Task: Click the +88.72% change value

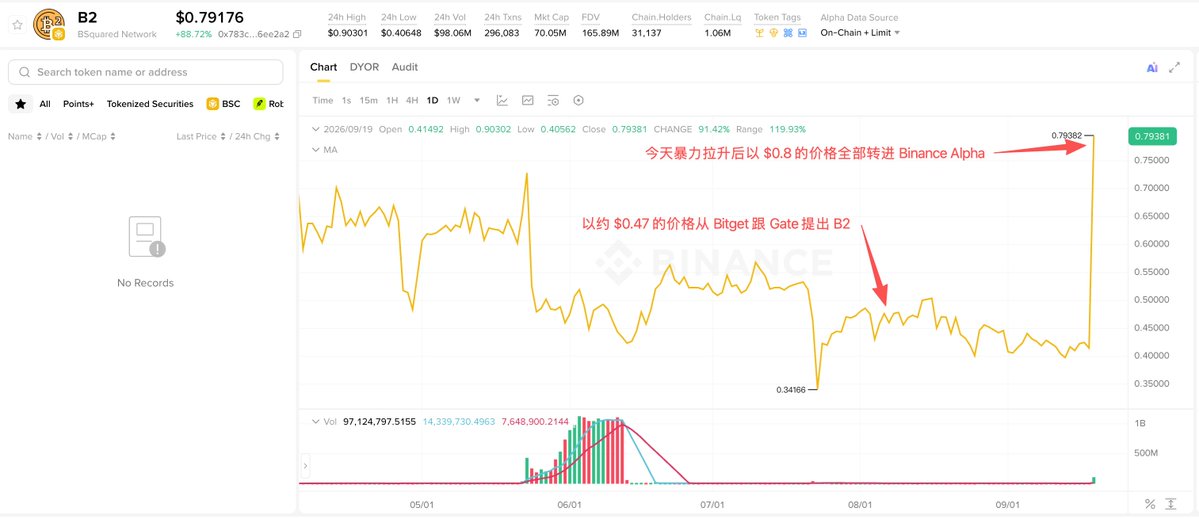Action: pyautogui.click(x=193, y=34)
